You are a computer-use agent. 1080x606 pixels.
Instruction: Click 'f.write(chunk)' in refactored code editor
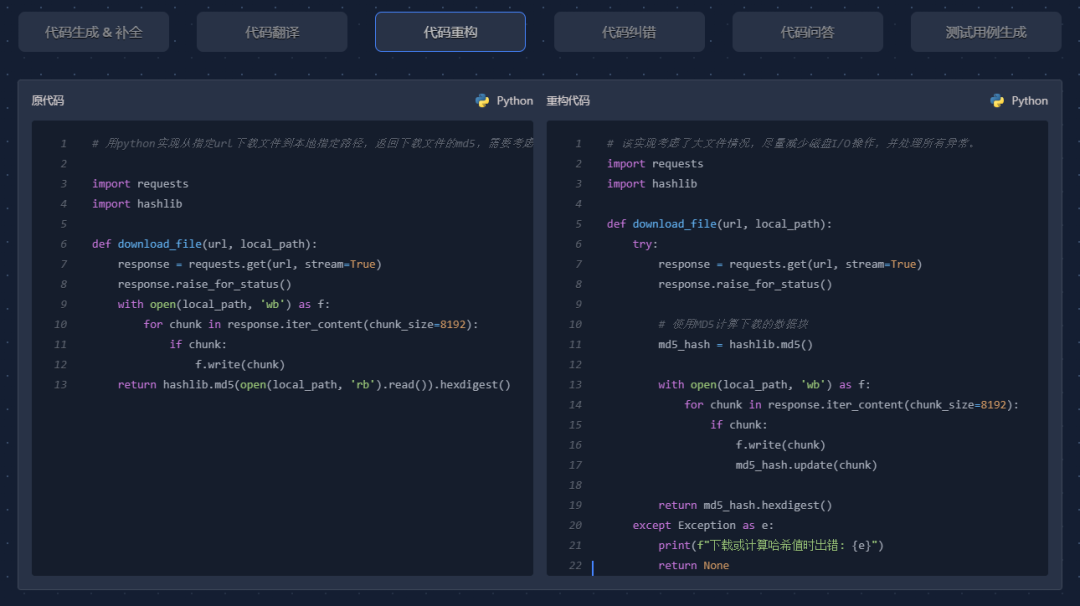pos(780,445)
